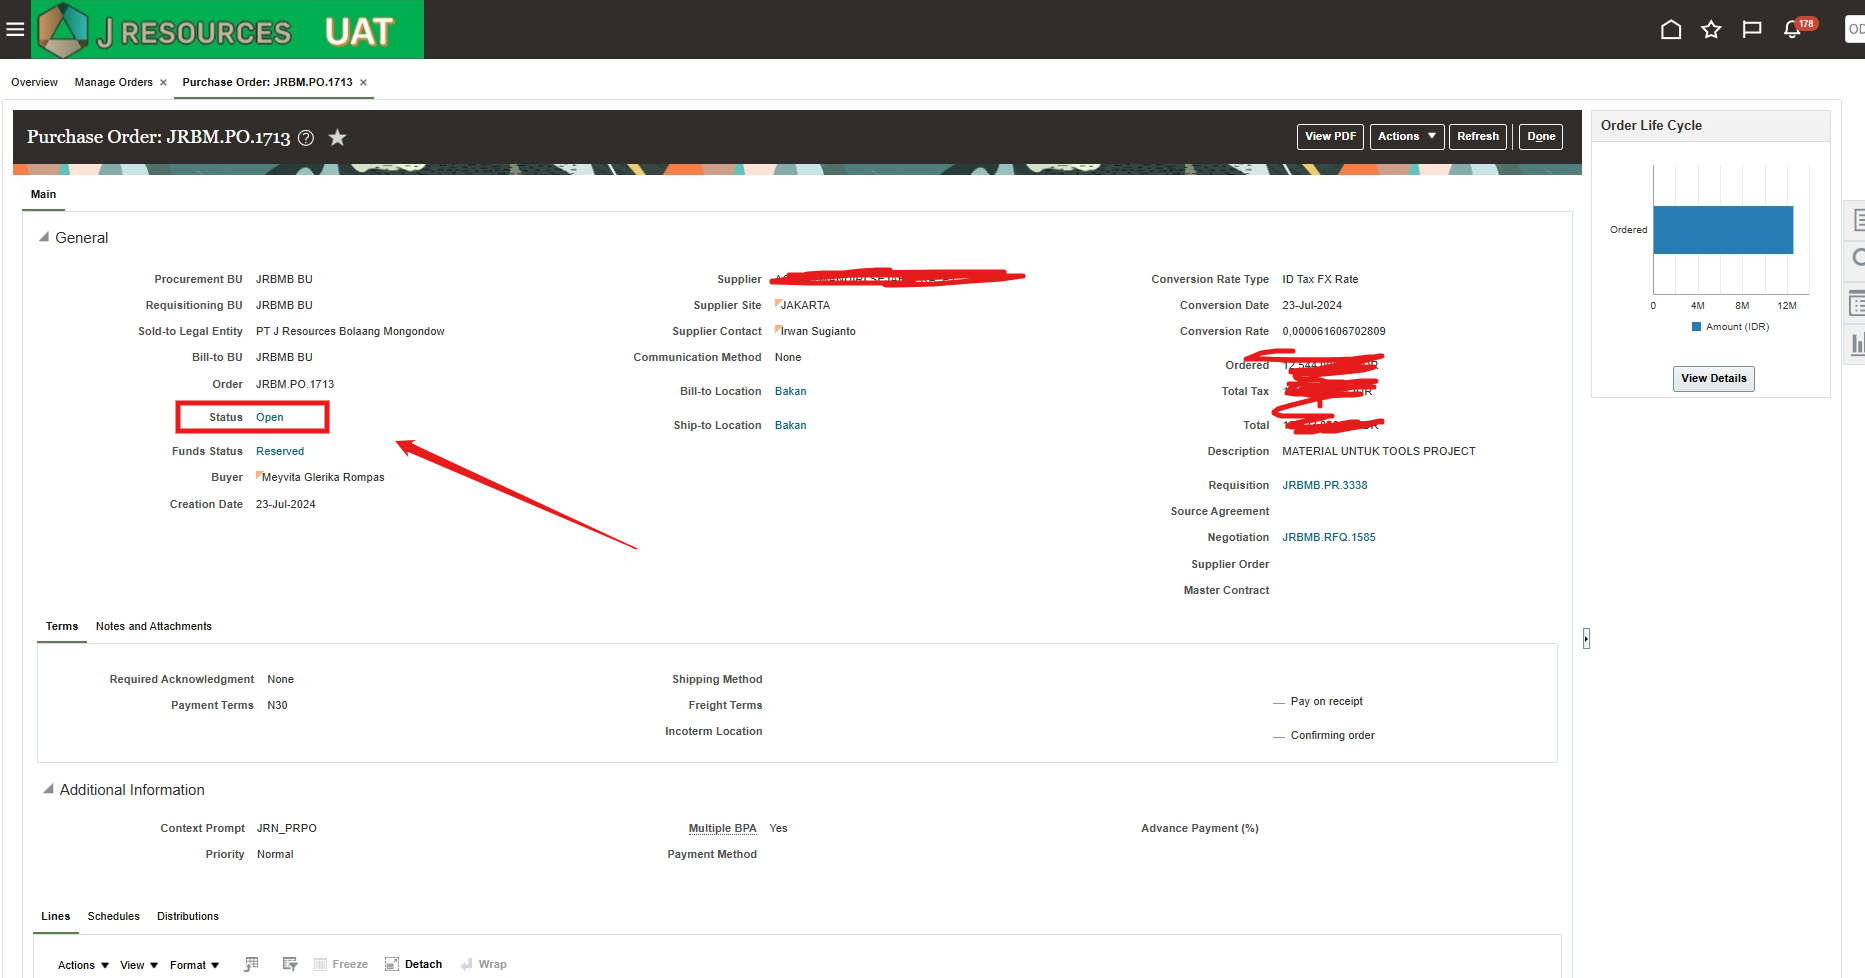1865x978 pixels.
Task: Close the Purchase Order JRBM.PO.1713 tab
Action: click(363, 83)
